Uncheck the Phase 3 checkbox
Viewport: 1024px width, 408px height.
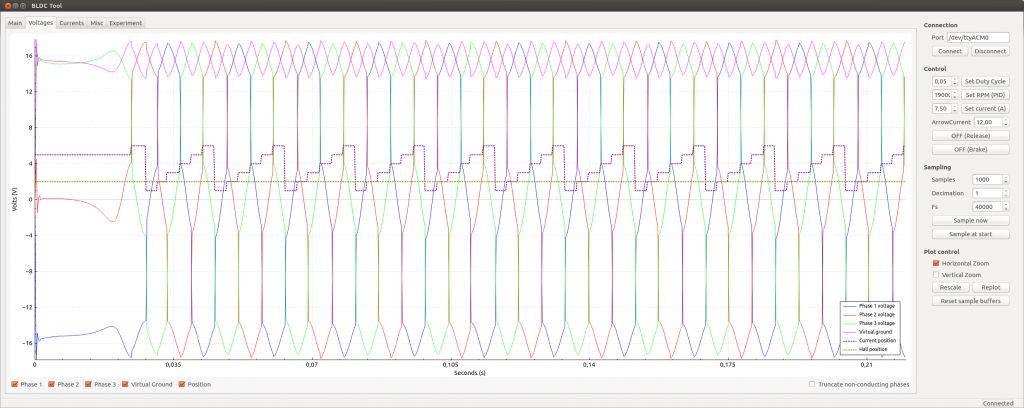point(88,384)
